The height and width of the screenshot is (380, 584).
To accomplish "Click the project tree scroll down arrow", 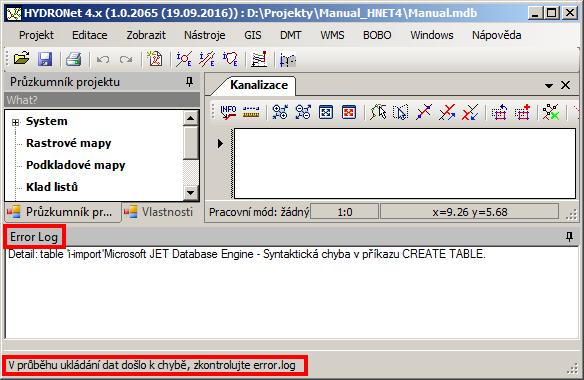I will (x=190, y=193).
